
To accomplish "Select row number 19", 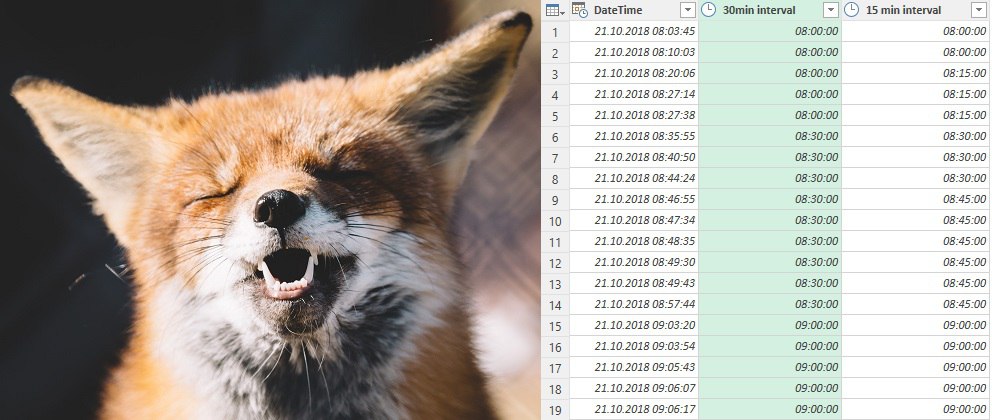I will (555, 410).
